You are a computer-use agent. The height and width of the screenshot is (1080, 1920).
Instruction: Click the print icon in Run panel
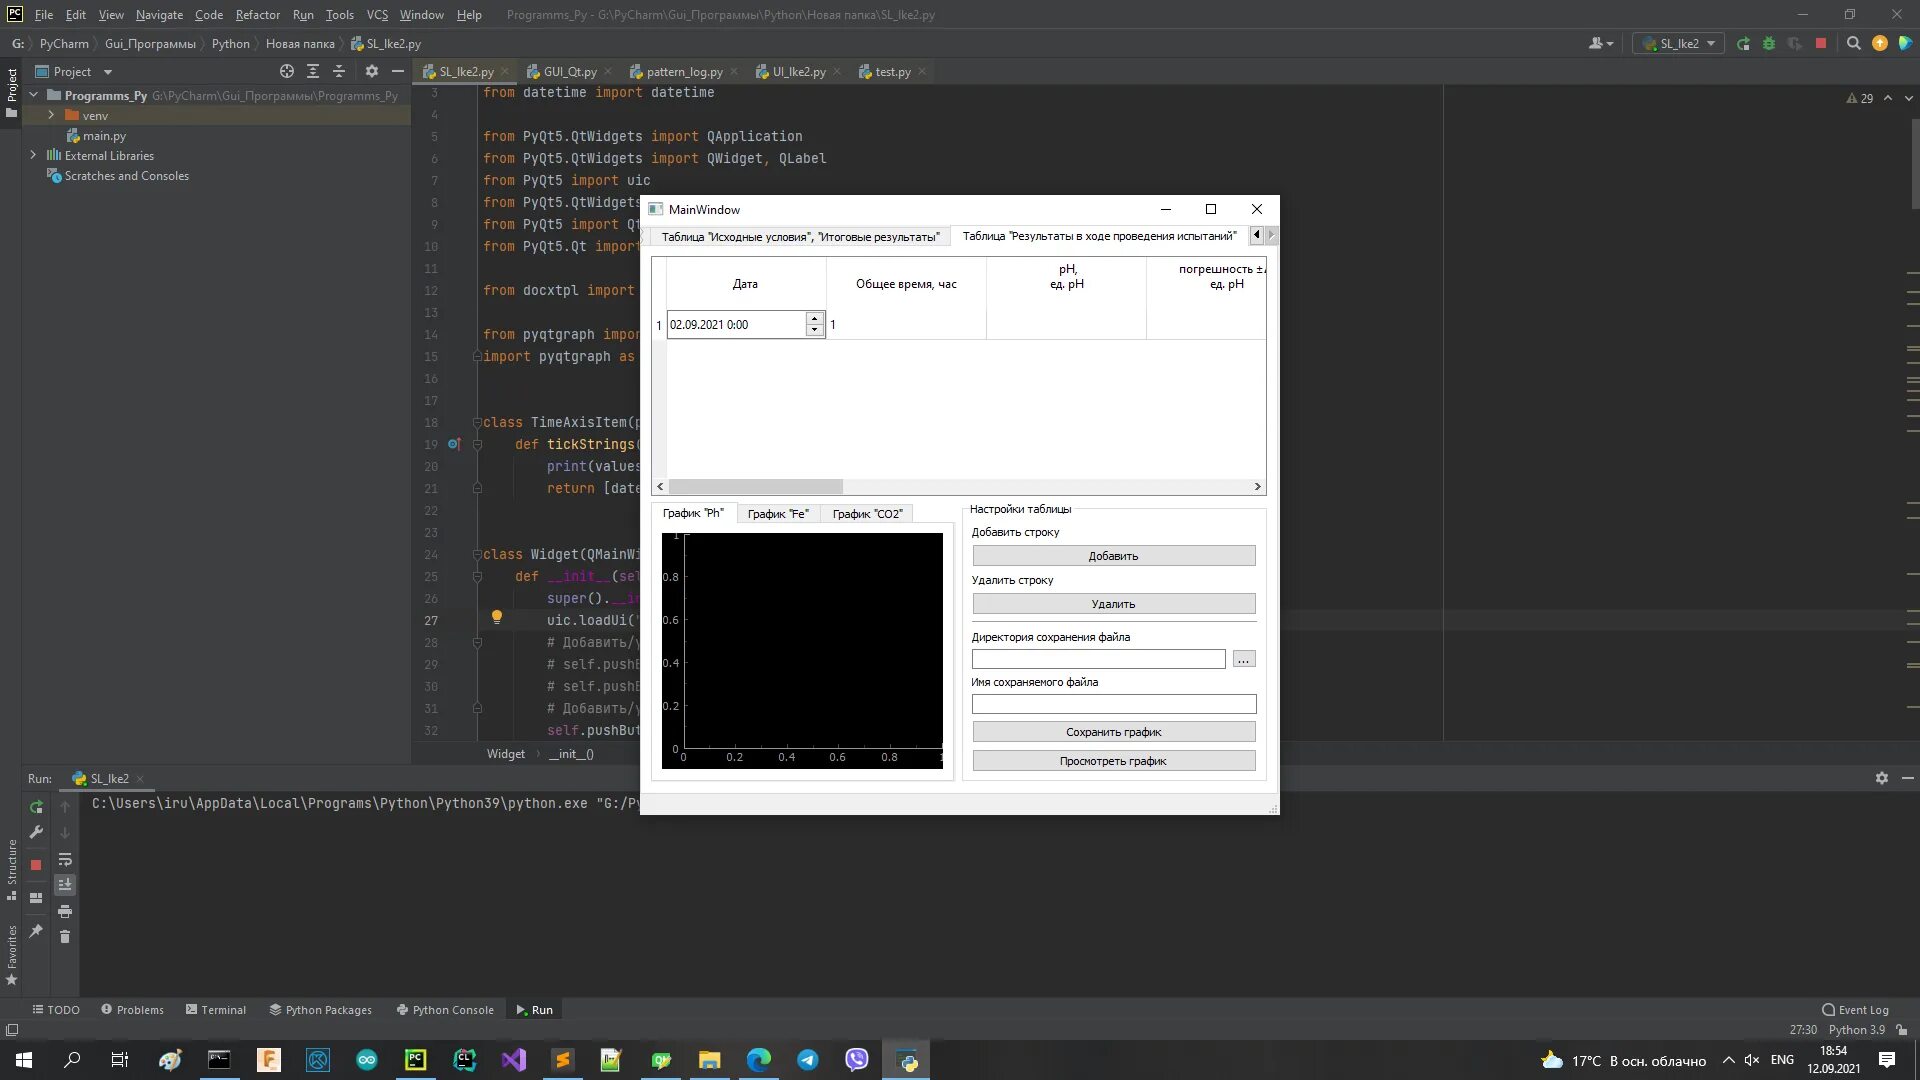[x=65, y=911]
